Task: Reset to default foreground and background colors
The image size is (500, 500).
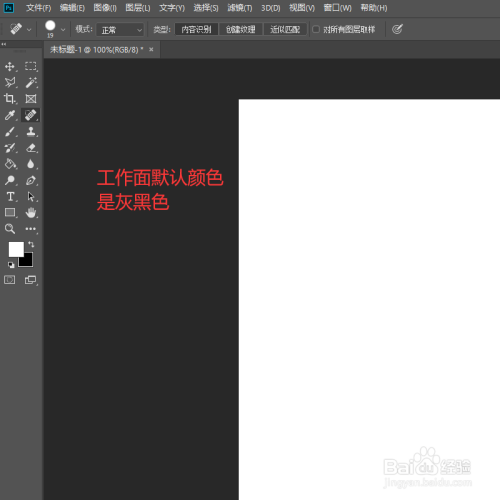Action: pos(11,265)
